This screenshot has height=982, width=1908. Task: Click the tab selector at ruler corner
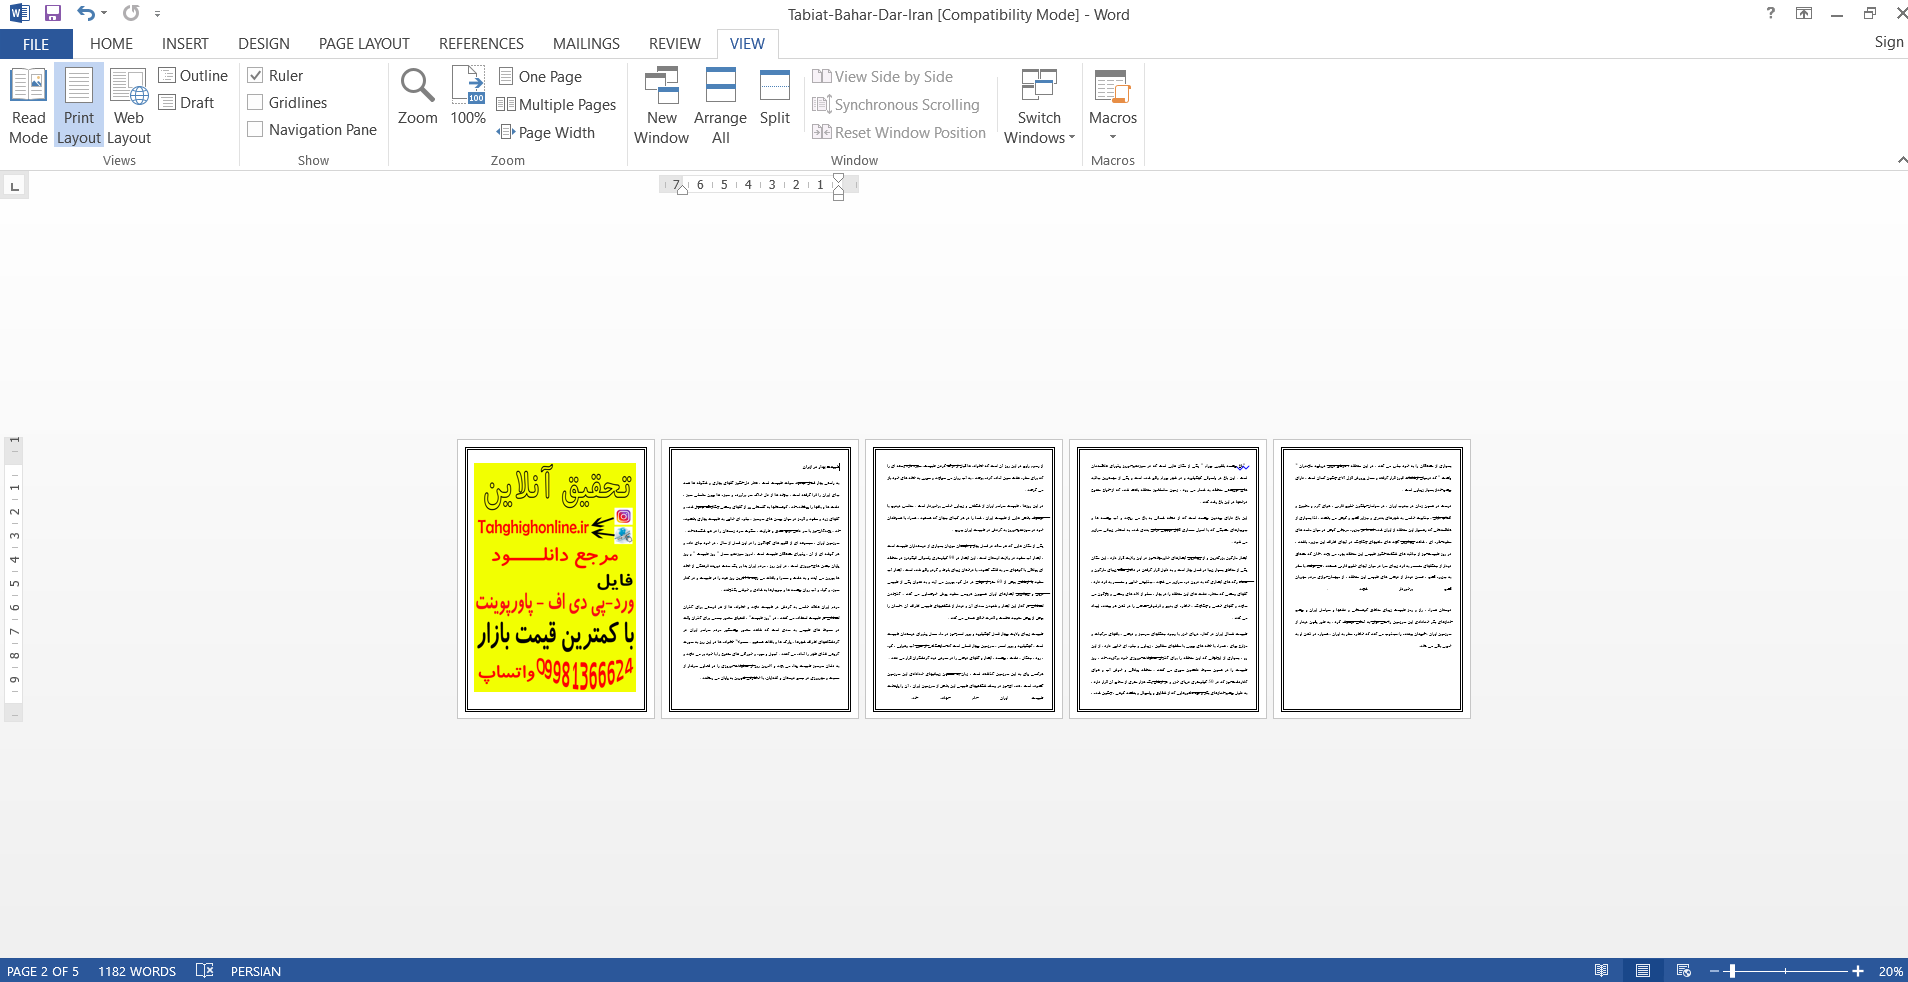[x=14, y=186]
